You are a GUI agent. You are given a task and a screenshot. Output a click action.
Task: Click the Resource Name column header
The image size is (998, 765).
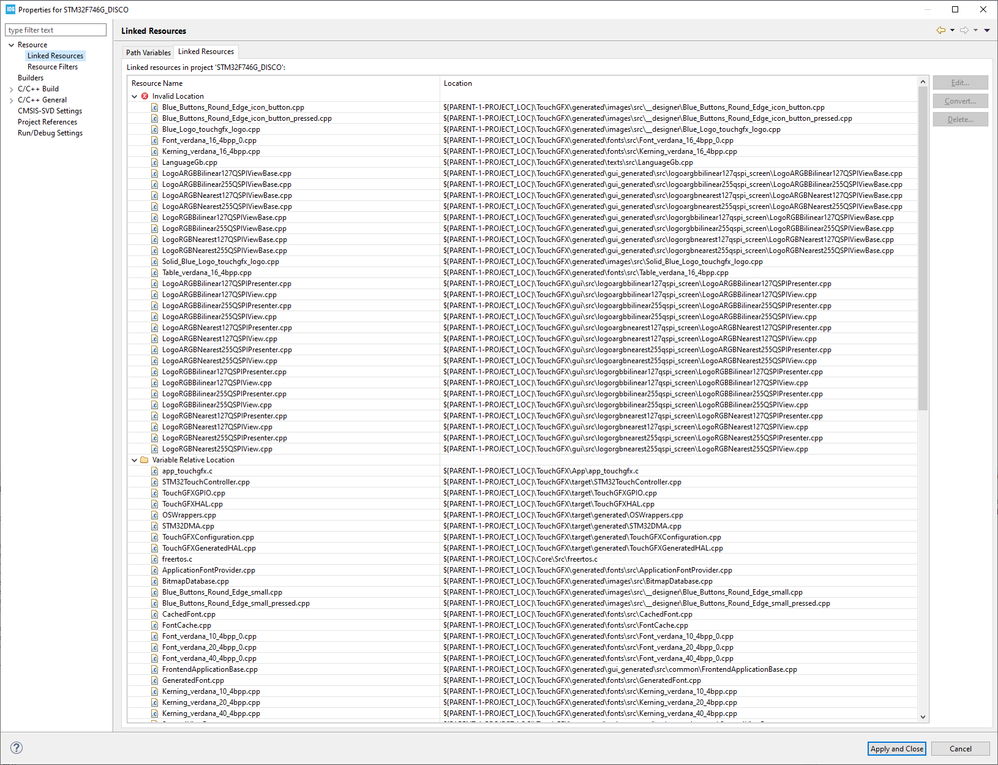[284, 83]
